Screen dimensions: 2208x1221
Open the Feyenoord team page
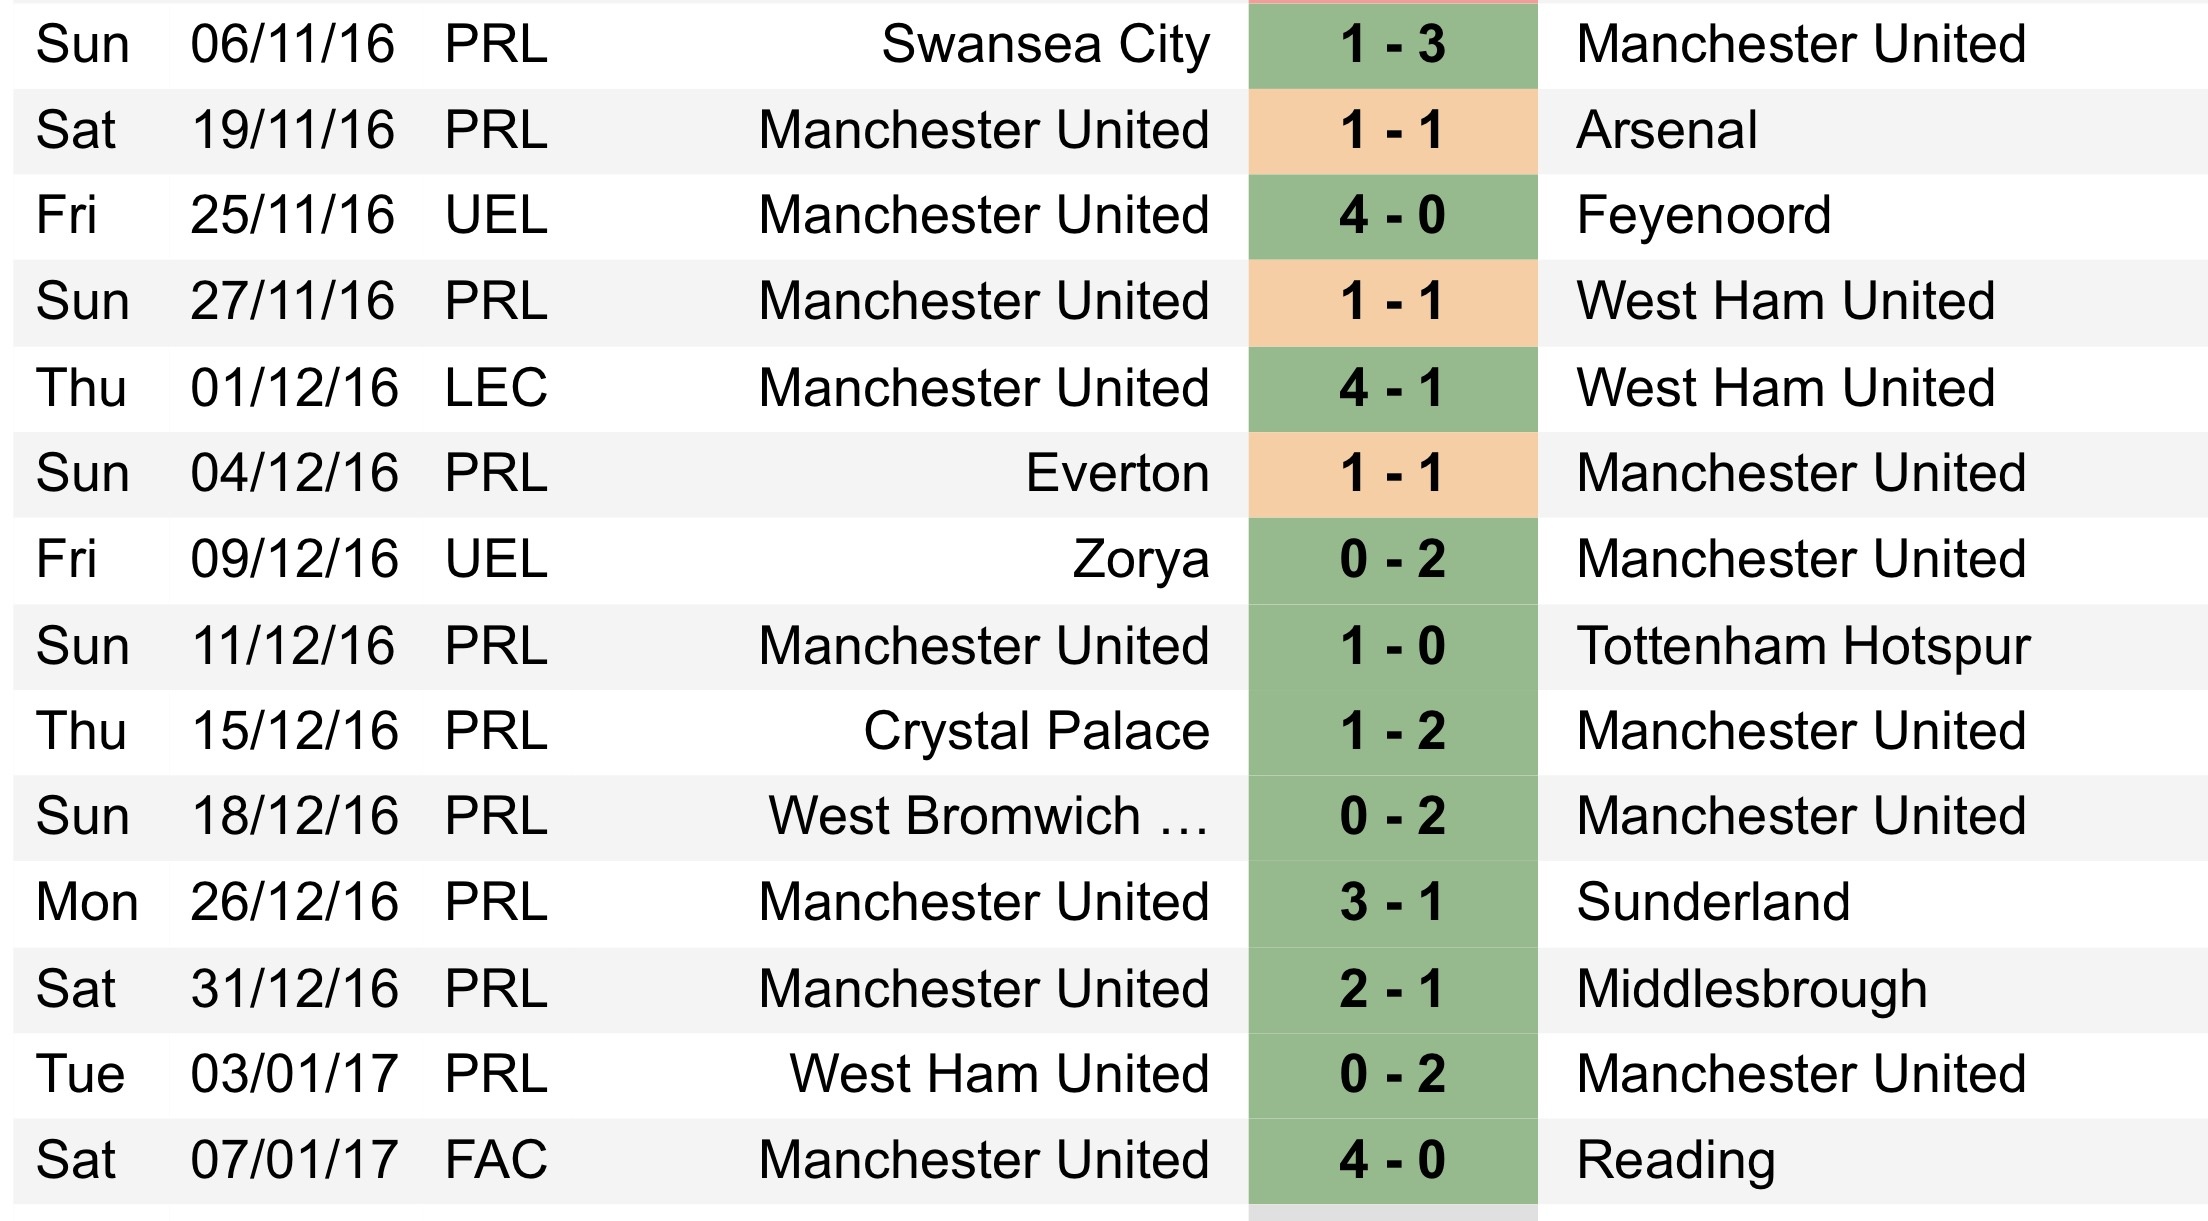[x=1703, y=216]
